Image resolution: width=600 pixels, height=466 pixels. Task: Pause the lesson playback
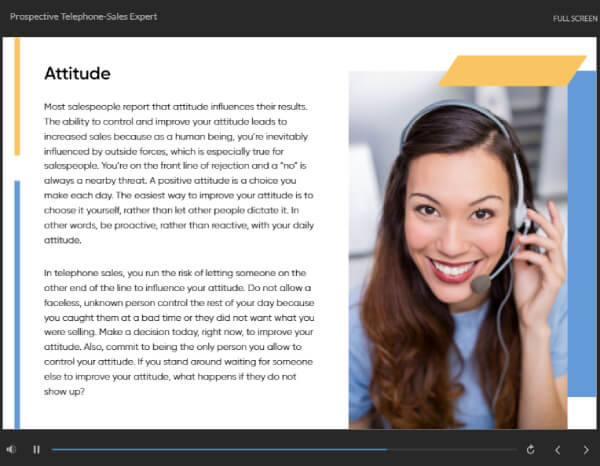click(37, 450)
